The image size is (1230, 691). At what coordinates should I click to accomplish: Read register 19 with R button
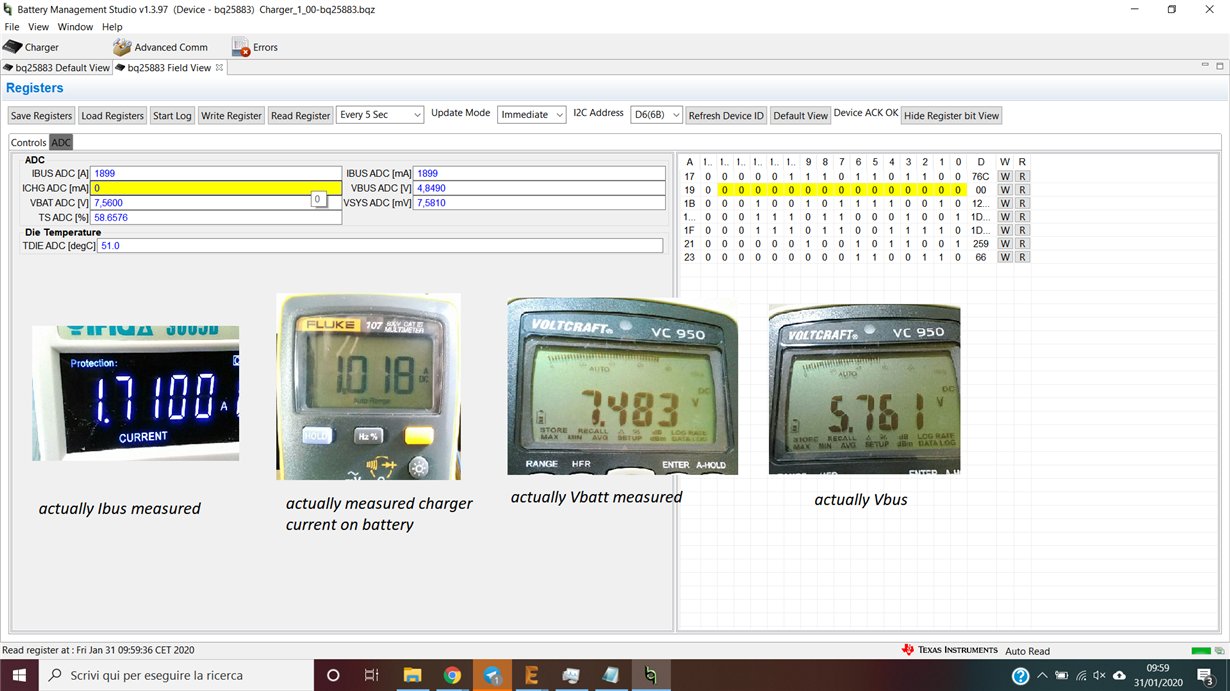tap(1022, 190)
